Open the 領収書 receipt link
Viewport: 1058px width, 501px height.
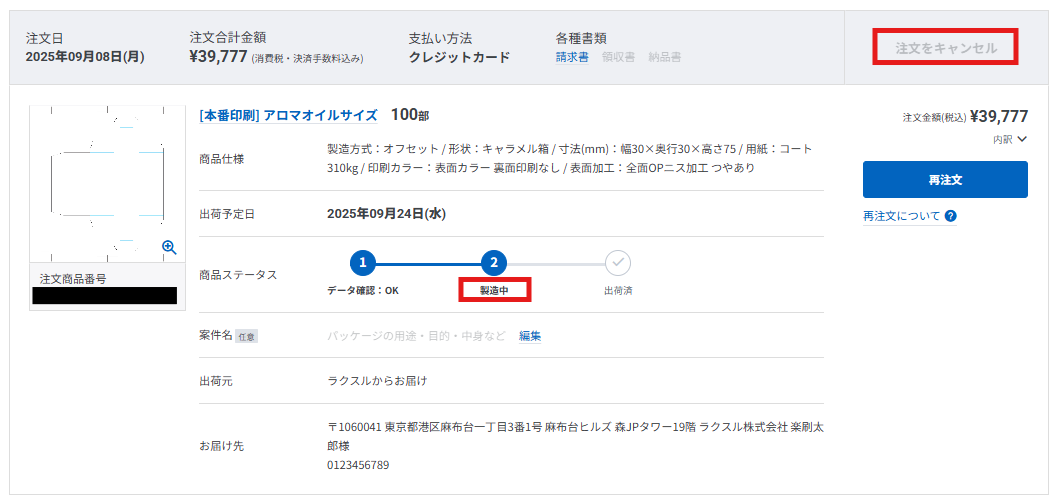pyautogui.click(x=618, y=57)
